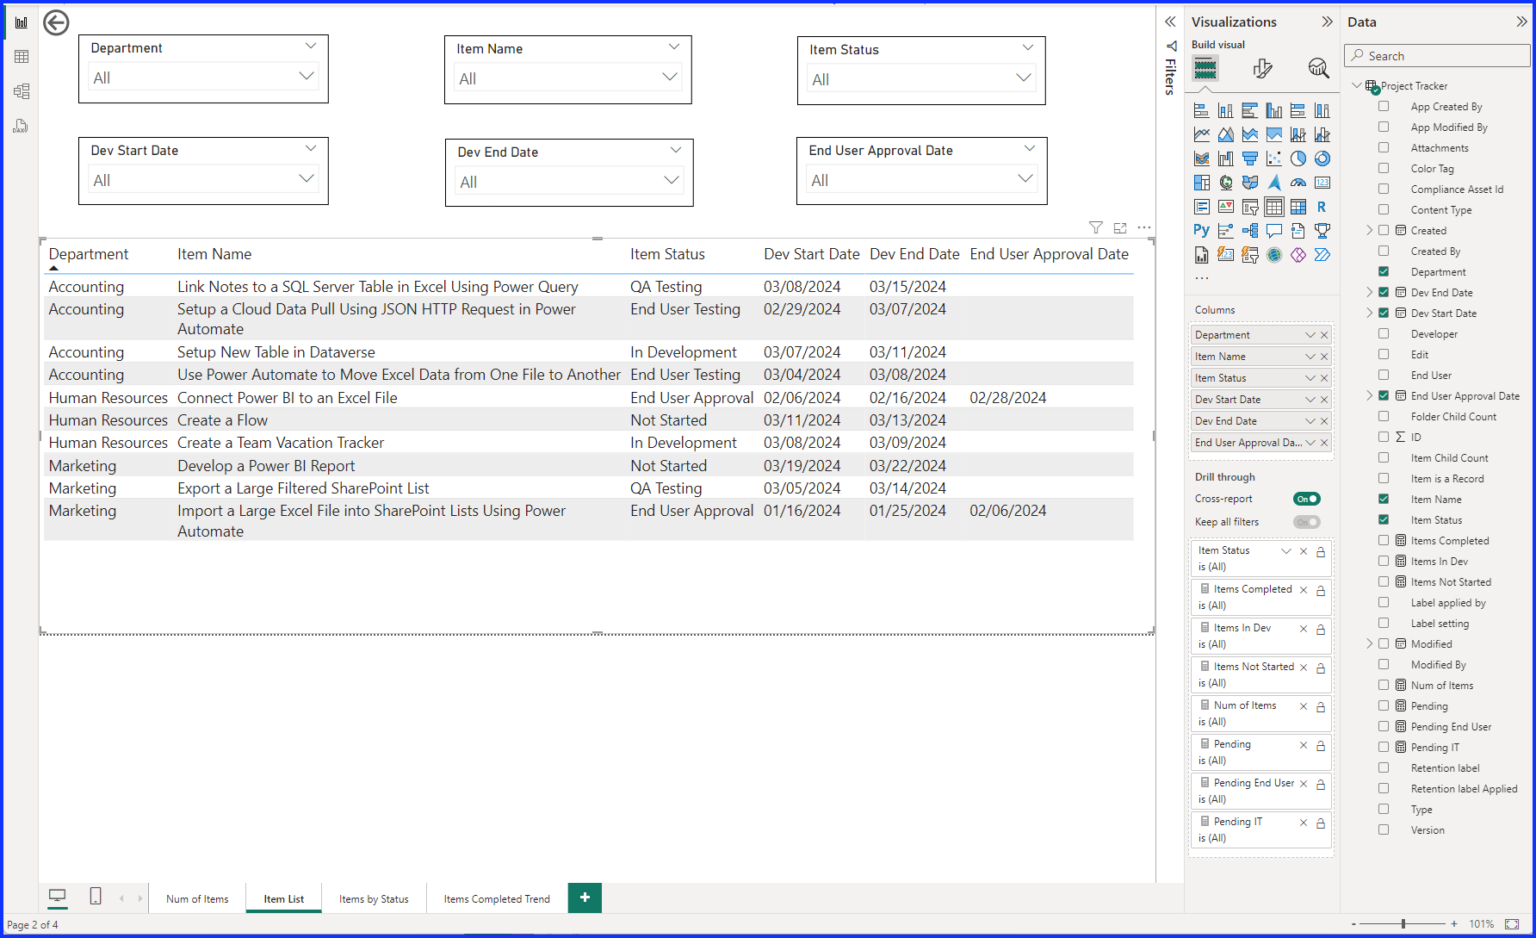Expand the Dev End Date tree item
This screenshot has width=1536, height=938.
(x=1371, y=292)
